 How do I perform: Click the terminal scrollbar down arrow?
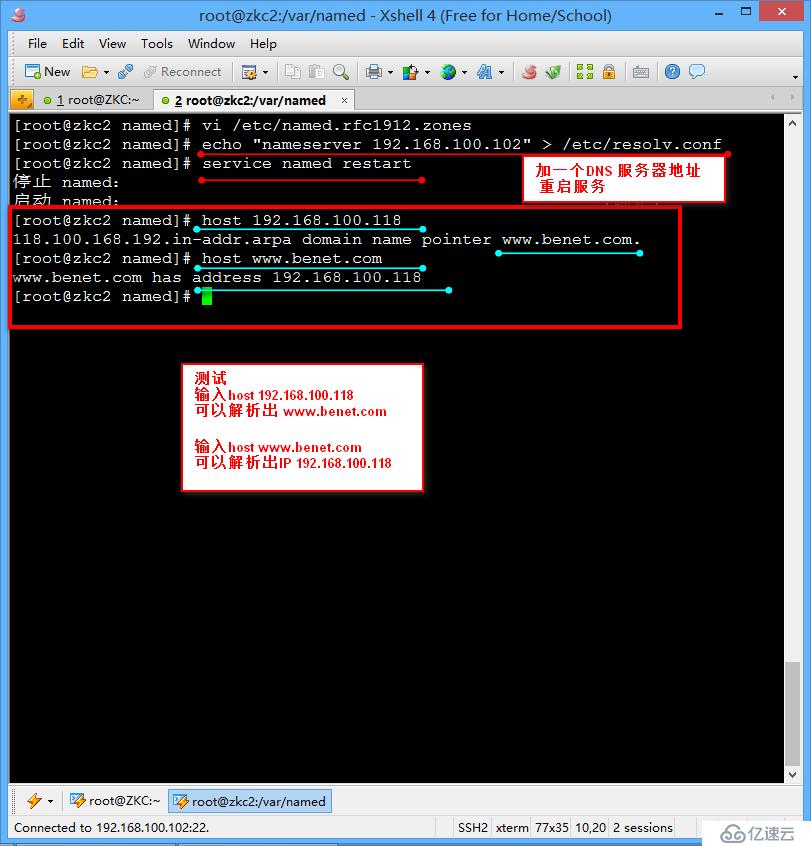click(x=792, y=774)
